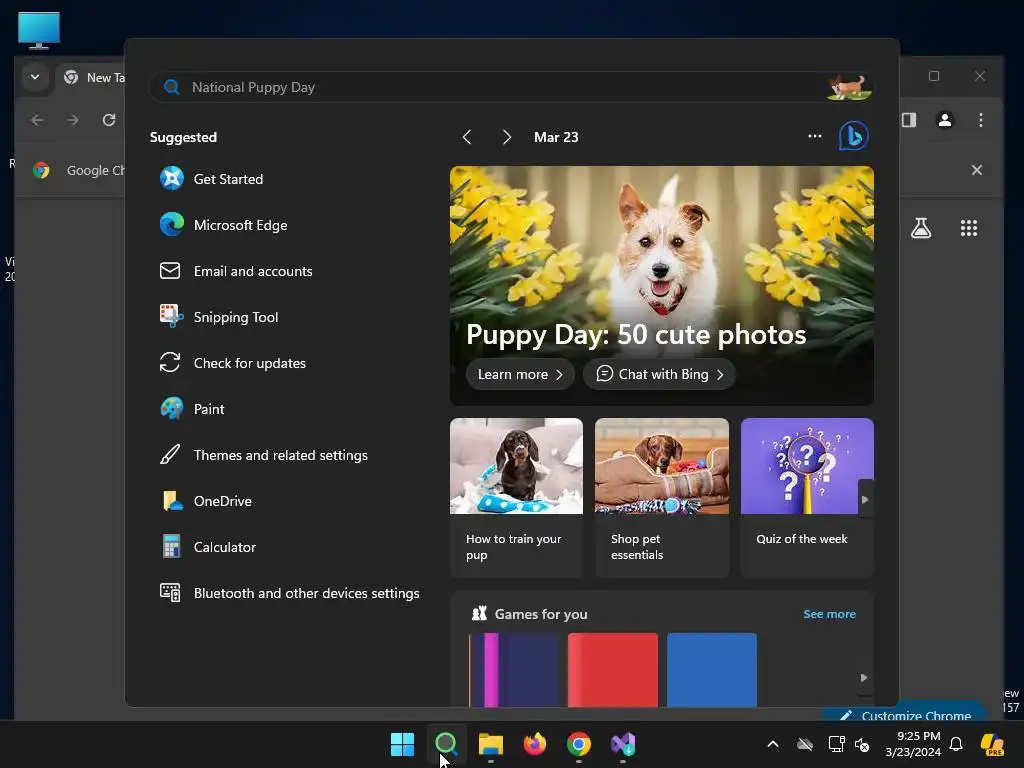Viewport: 1024px width, 768px height.
Task: Click the muted volume tray icon
Action: 862,744
